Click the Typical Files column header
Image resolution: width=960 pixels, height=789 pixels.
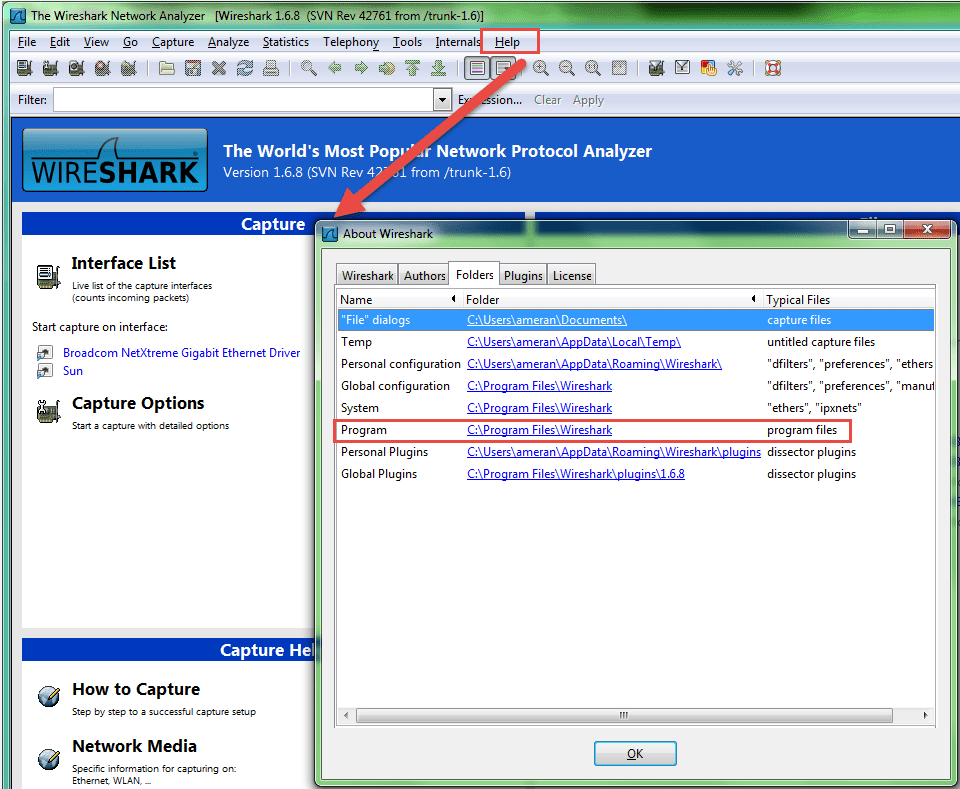[x=849, y=299]
